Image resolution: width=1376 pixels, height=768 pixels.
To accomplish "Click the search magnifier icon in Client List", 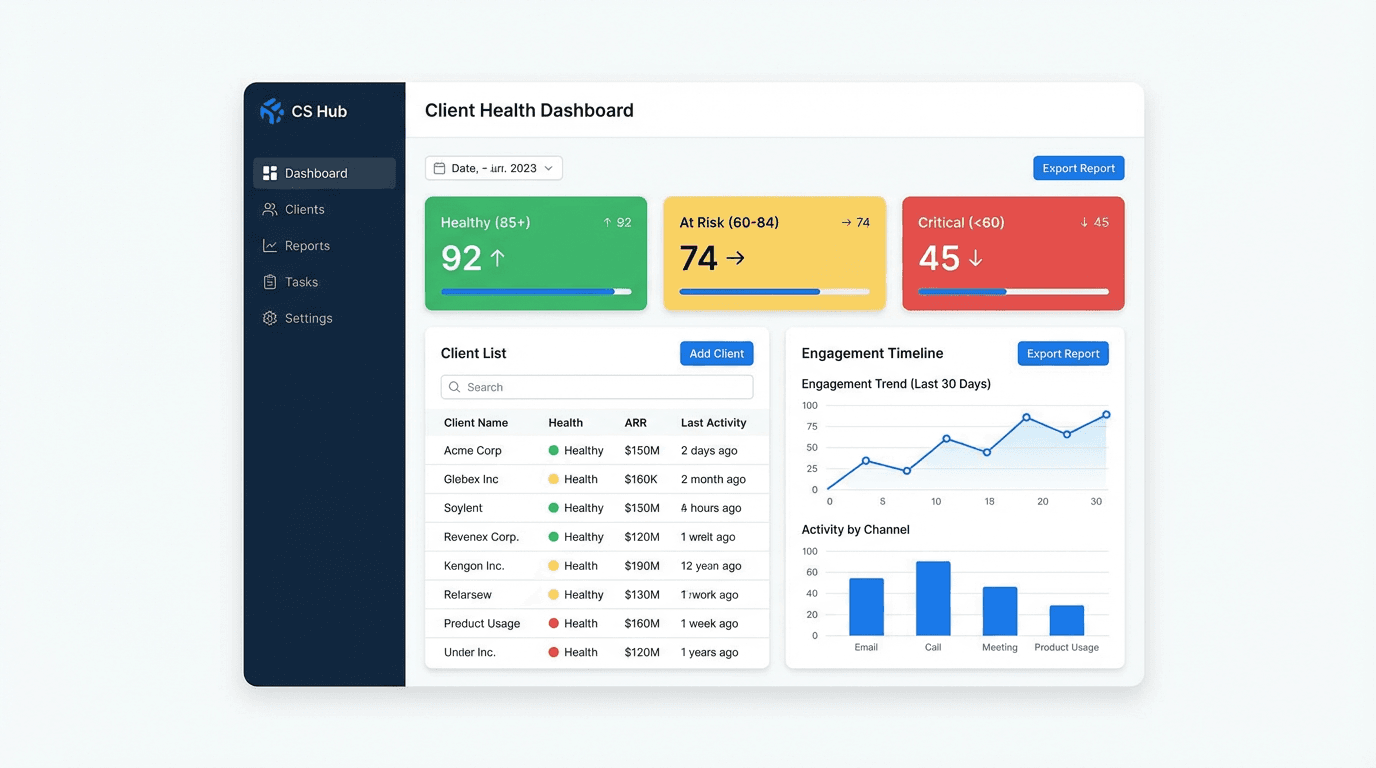I will coord(456,387).
